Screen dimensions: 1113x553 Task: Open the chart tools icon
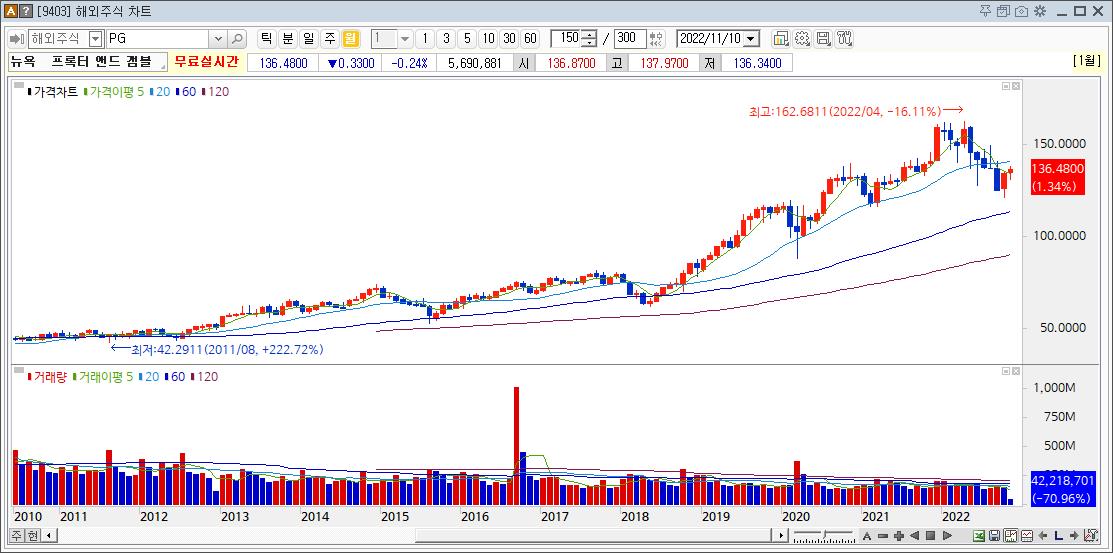click(x=845, y=38)
